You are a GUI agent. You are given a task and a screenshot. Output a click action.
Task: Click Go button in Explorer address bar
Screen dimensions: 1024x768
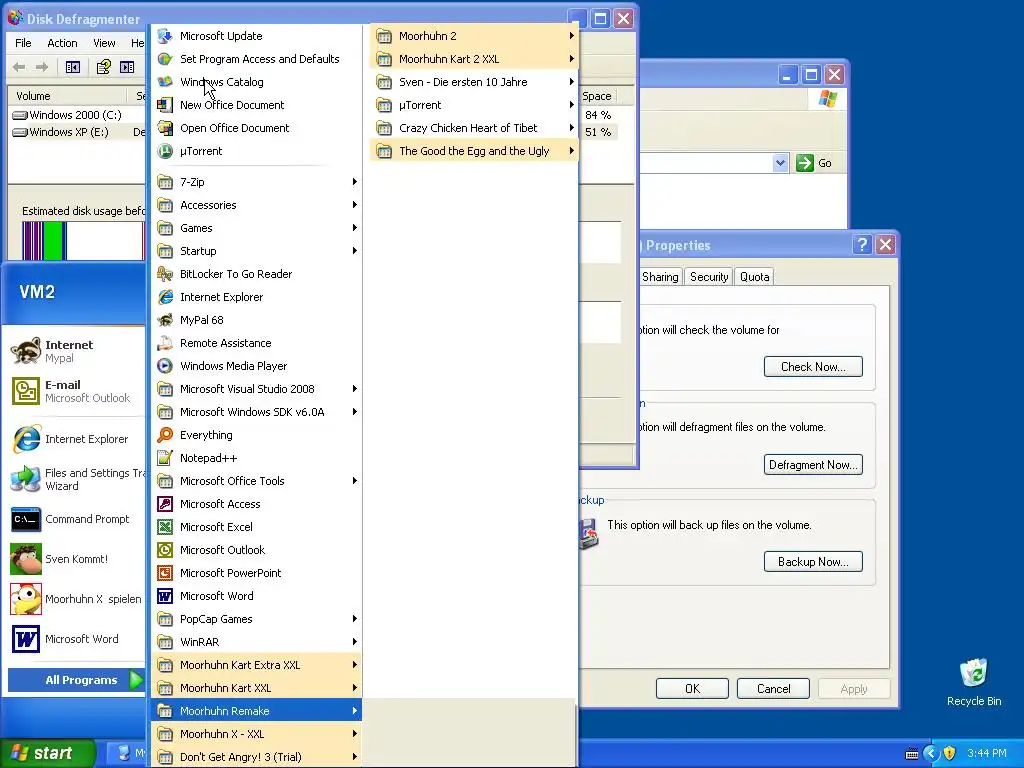coord(814,163)
